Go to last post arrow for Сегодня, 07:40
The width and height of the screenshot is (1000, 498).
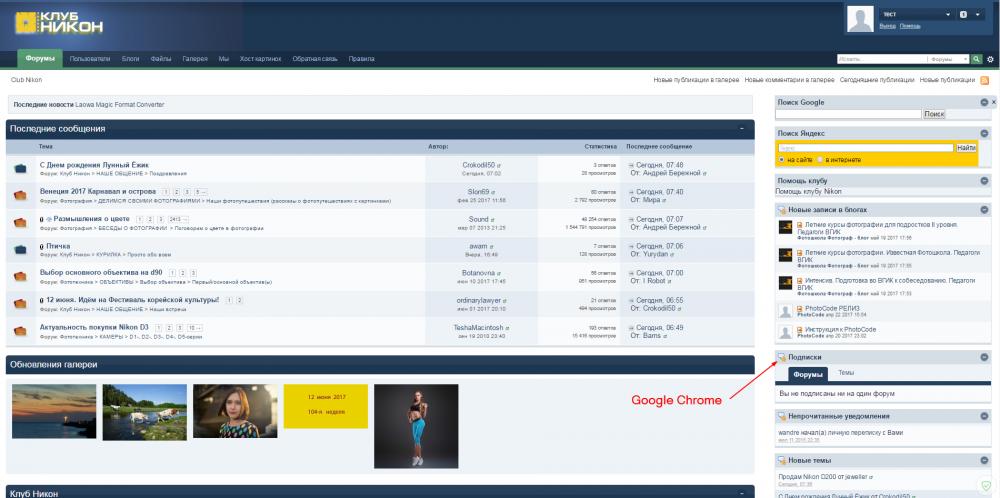(631, 192)
